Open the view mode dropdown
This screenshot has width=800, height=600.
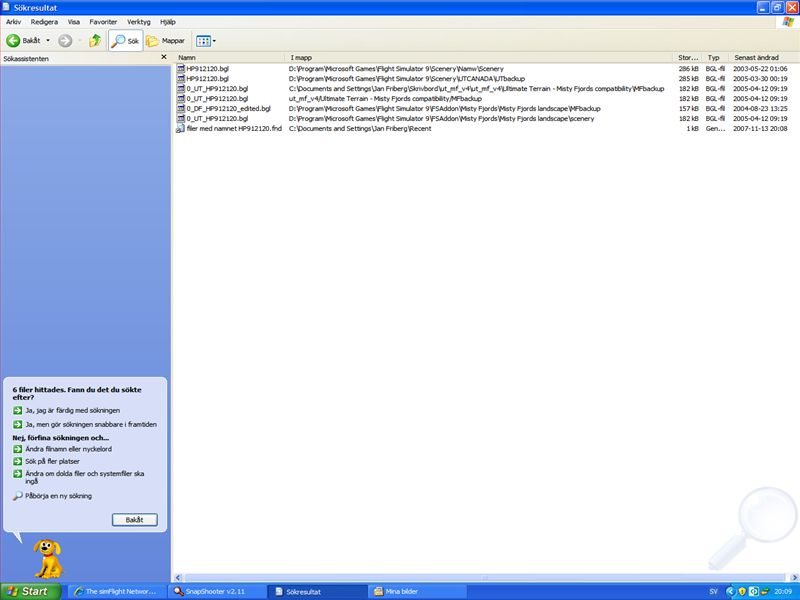(206, 41)
